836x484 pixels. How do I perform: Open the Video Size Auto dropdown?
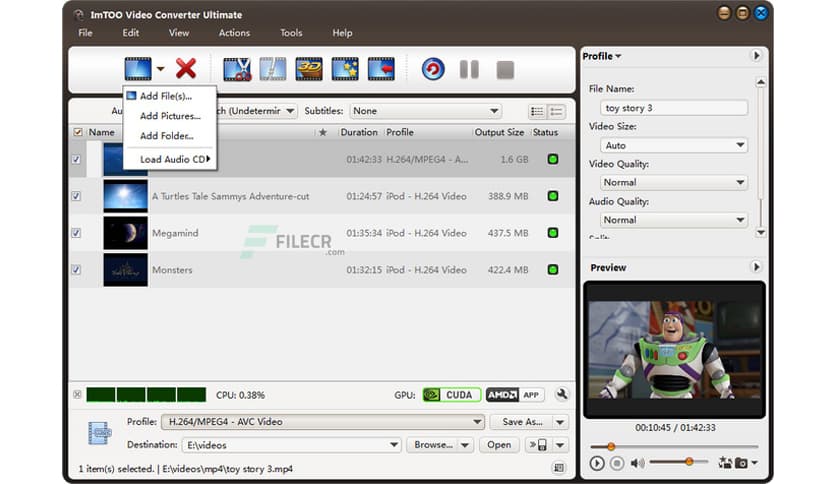[x=674, y=146]
